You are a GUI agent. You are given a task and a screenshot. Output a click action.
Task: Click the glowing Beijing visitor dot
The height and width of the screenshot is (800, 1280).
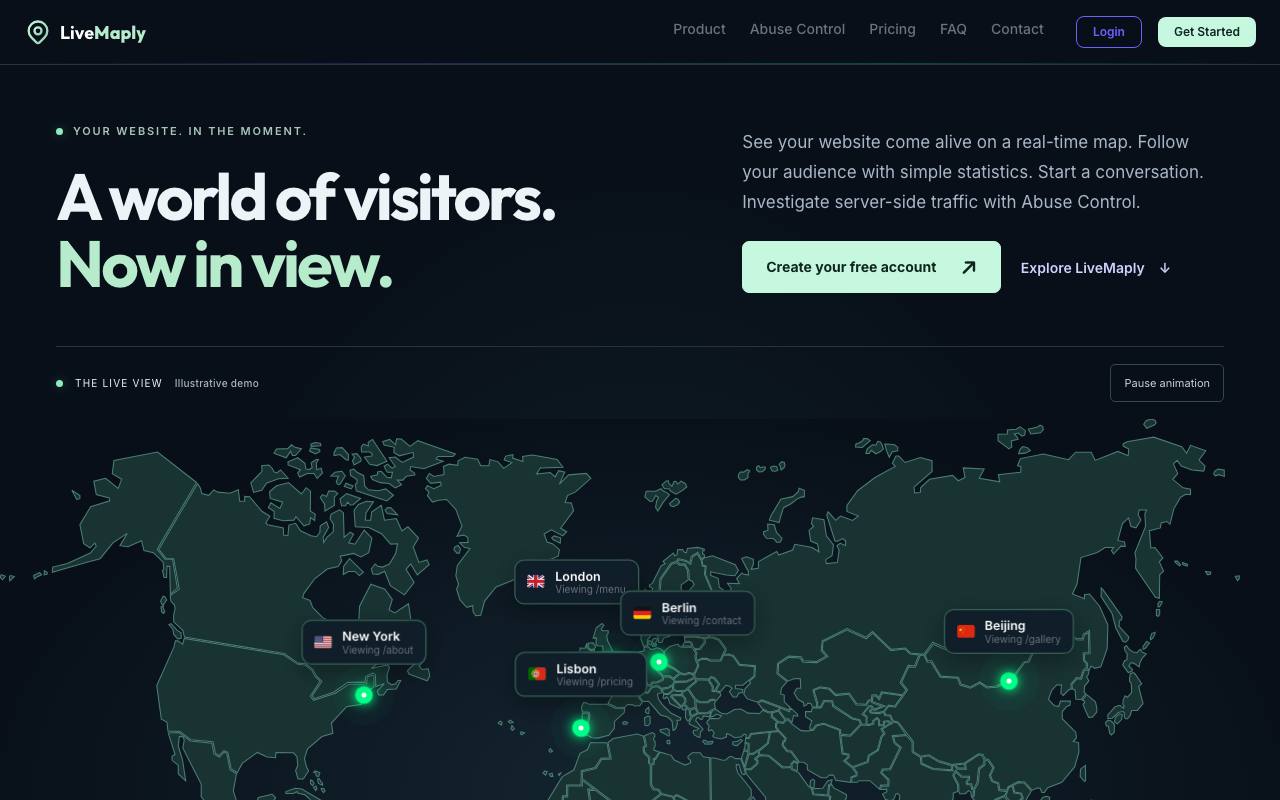tap(1009, 681)
